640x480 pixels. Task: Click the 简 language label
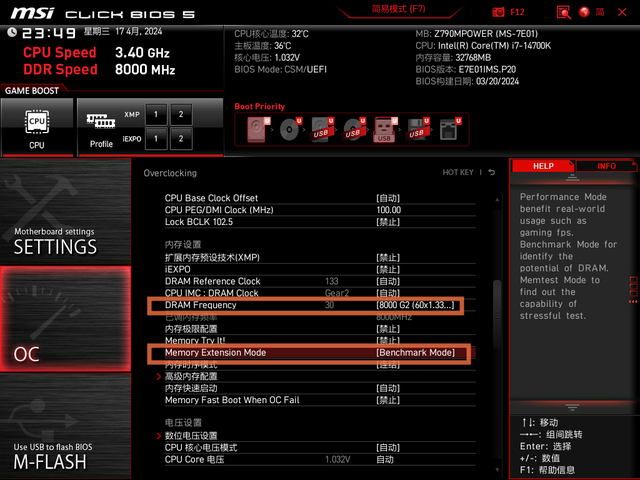tap(600, 12)
